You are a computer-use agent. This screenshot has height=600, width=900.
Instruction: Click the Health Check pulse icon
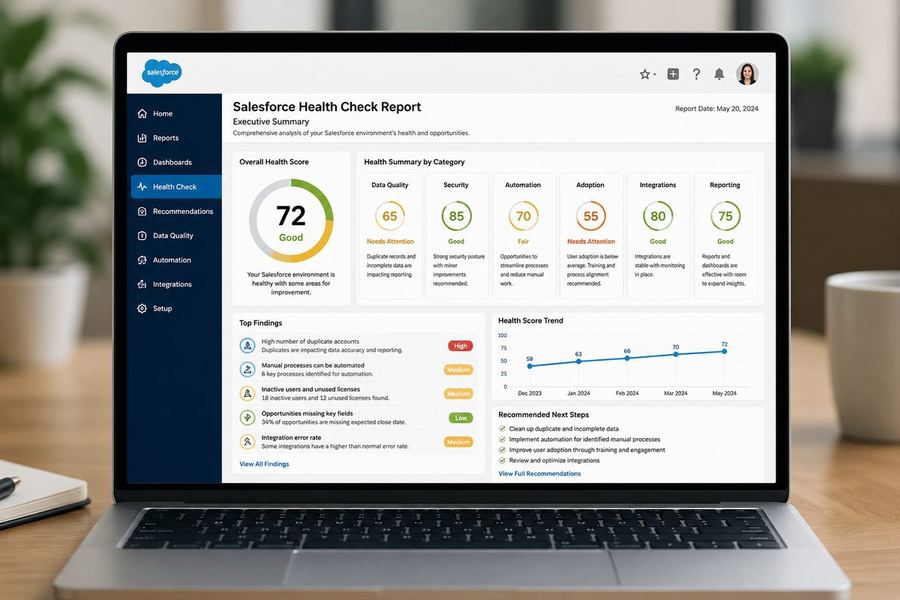coord(142,187)
